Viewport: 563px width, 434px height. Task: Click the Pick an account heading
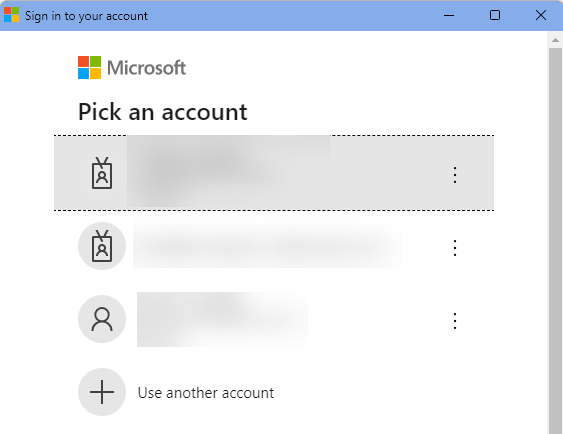pos(163,112)
